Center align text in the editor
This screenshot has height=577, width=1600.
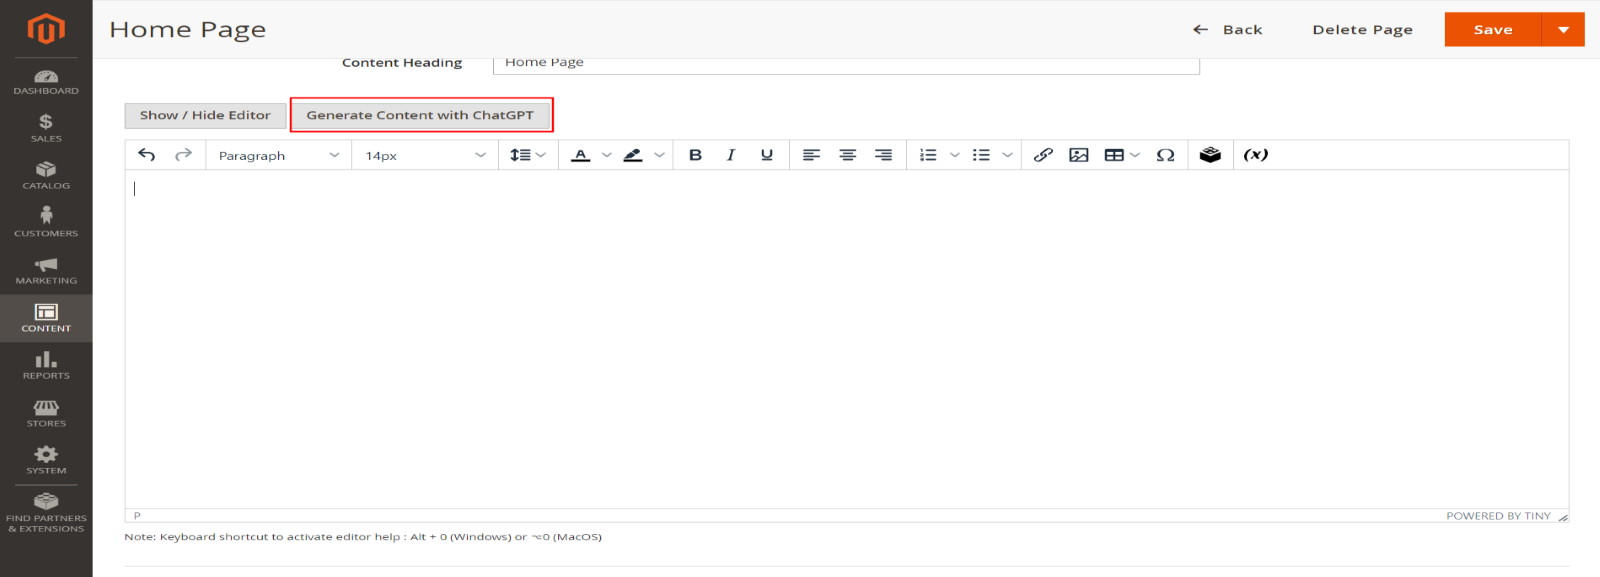(847, 155)
